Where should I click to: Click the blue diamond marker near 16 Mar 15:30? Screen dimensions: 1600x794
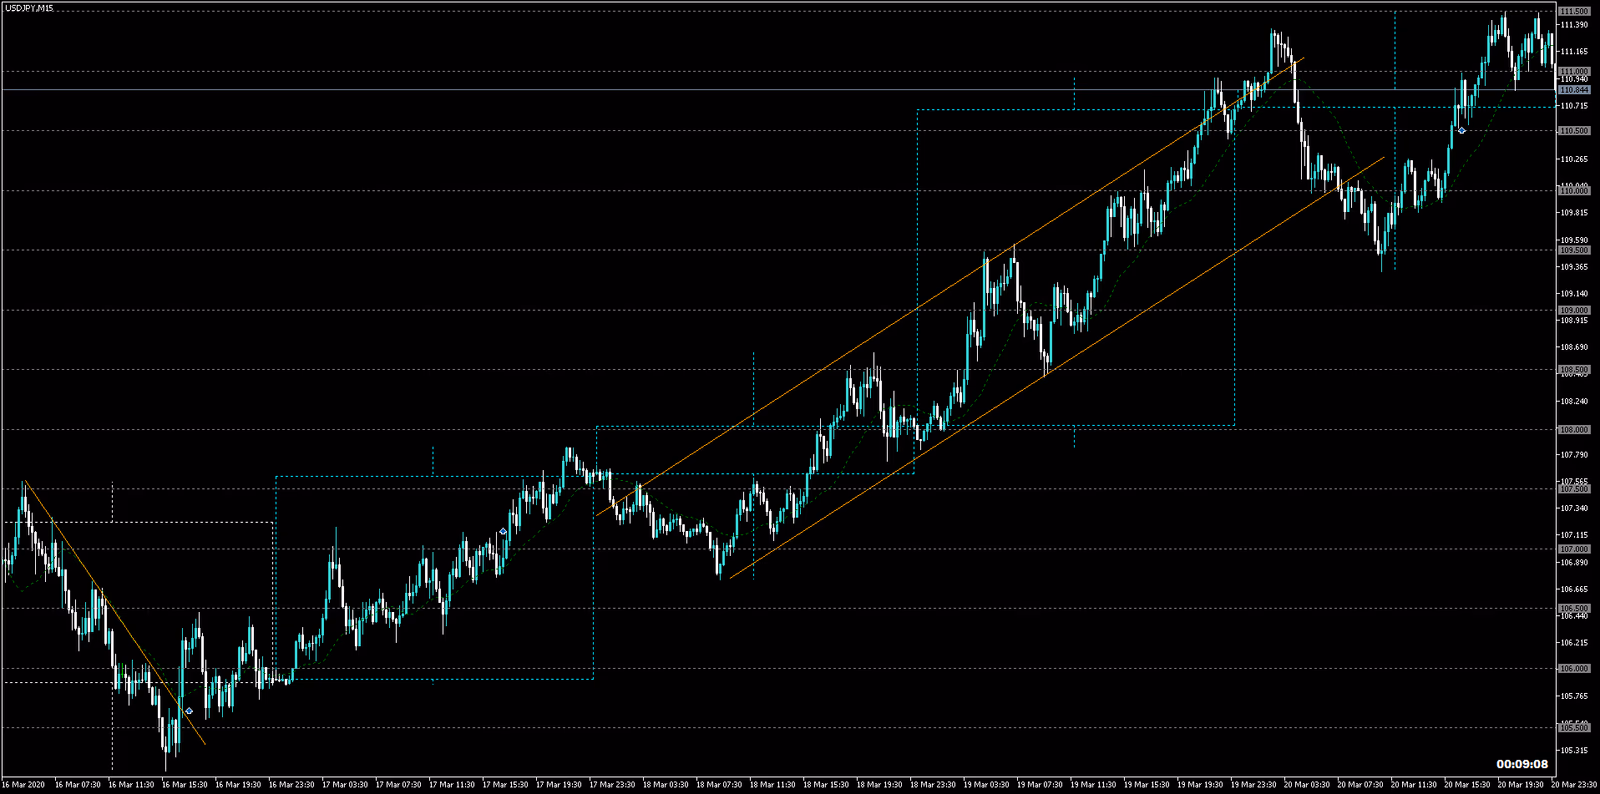click(x=189, y=711)
